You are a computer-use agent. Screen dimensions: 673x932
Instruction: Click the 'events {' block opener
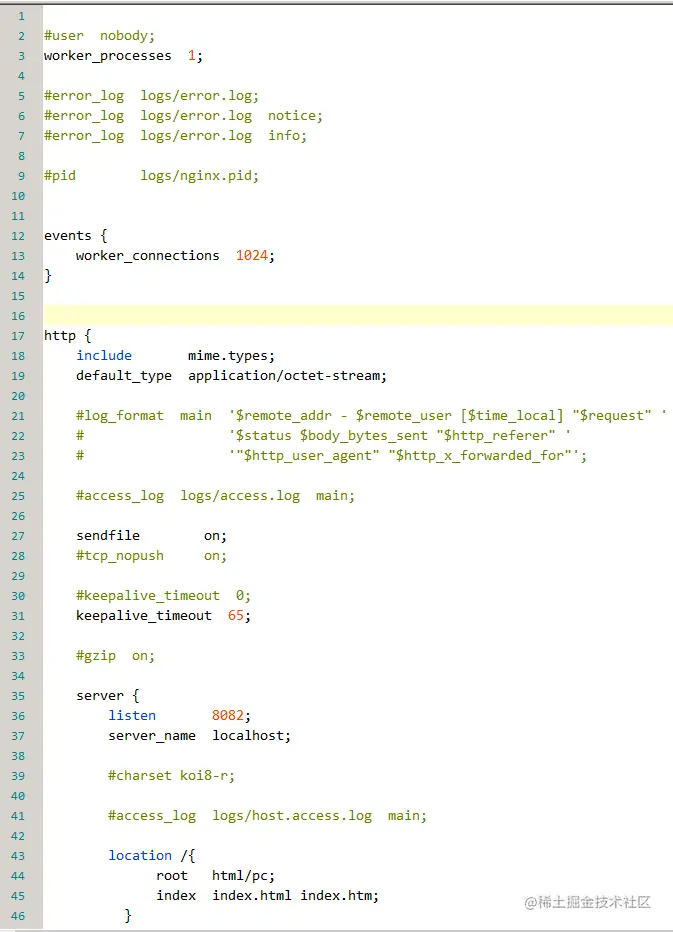[x=76, y=236]
